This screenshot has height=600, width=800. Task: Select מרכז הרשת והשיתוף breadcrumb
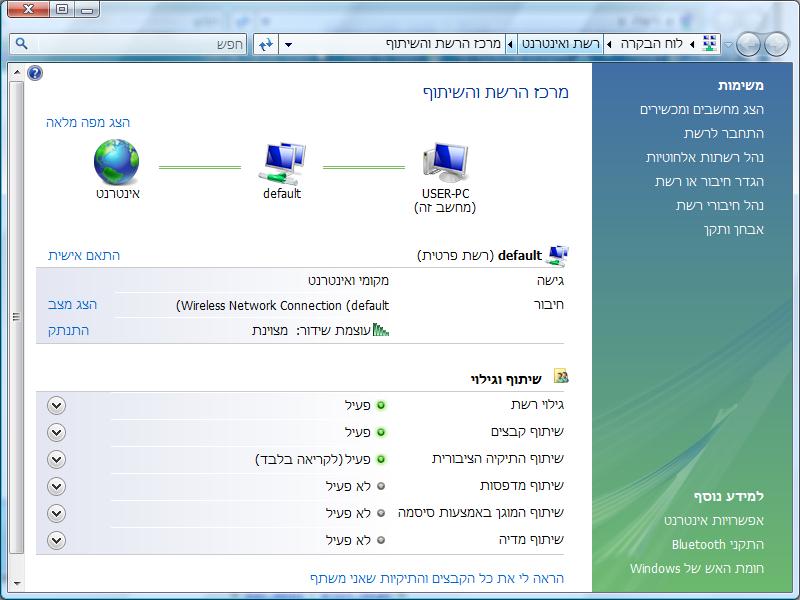[x=443, y=44]
